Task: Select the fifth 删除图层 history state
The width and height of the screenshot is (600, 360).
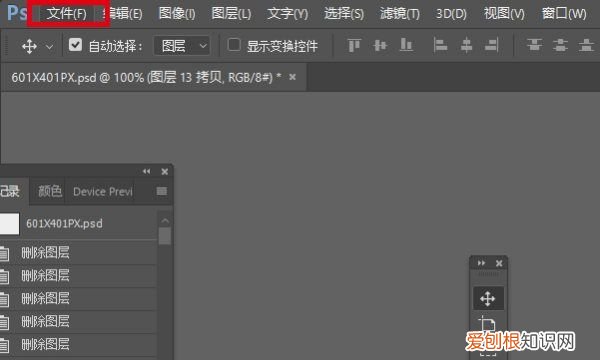Action: [x=78, y=345]
